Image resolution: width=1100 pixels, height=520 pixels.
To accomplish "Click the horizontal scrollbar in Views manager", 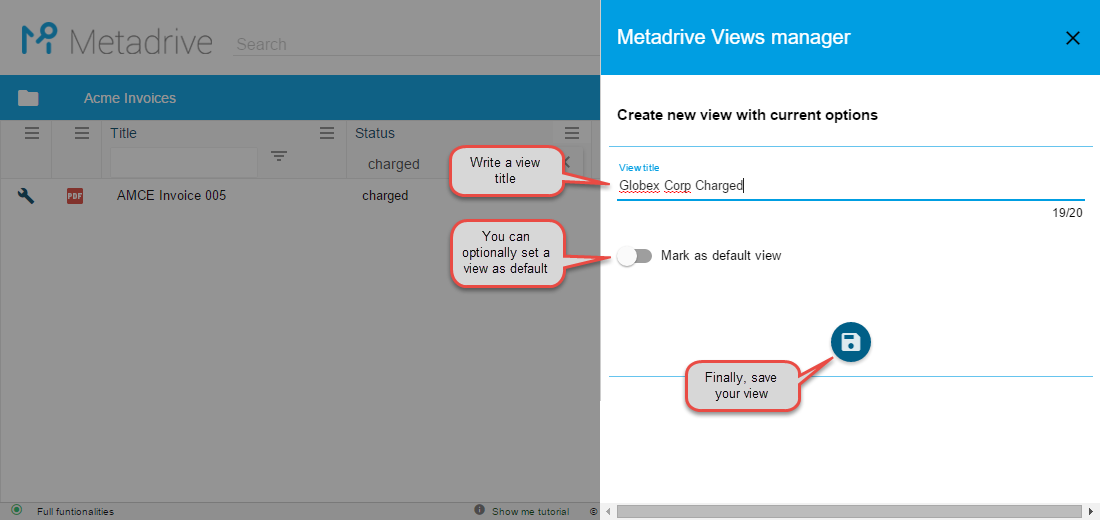I will click(850, 511).
